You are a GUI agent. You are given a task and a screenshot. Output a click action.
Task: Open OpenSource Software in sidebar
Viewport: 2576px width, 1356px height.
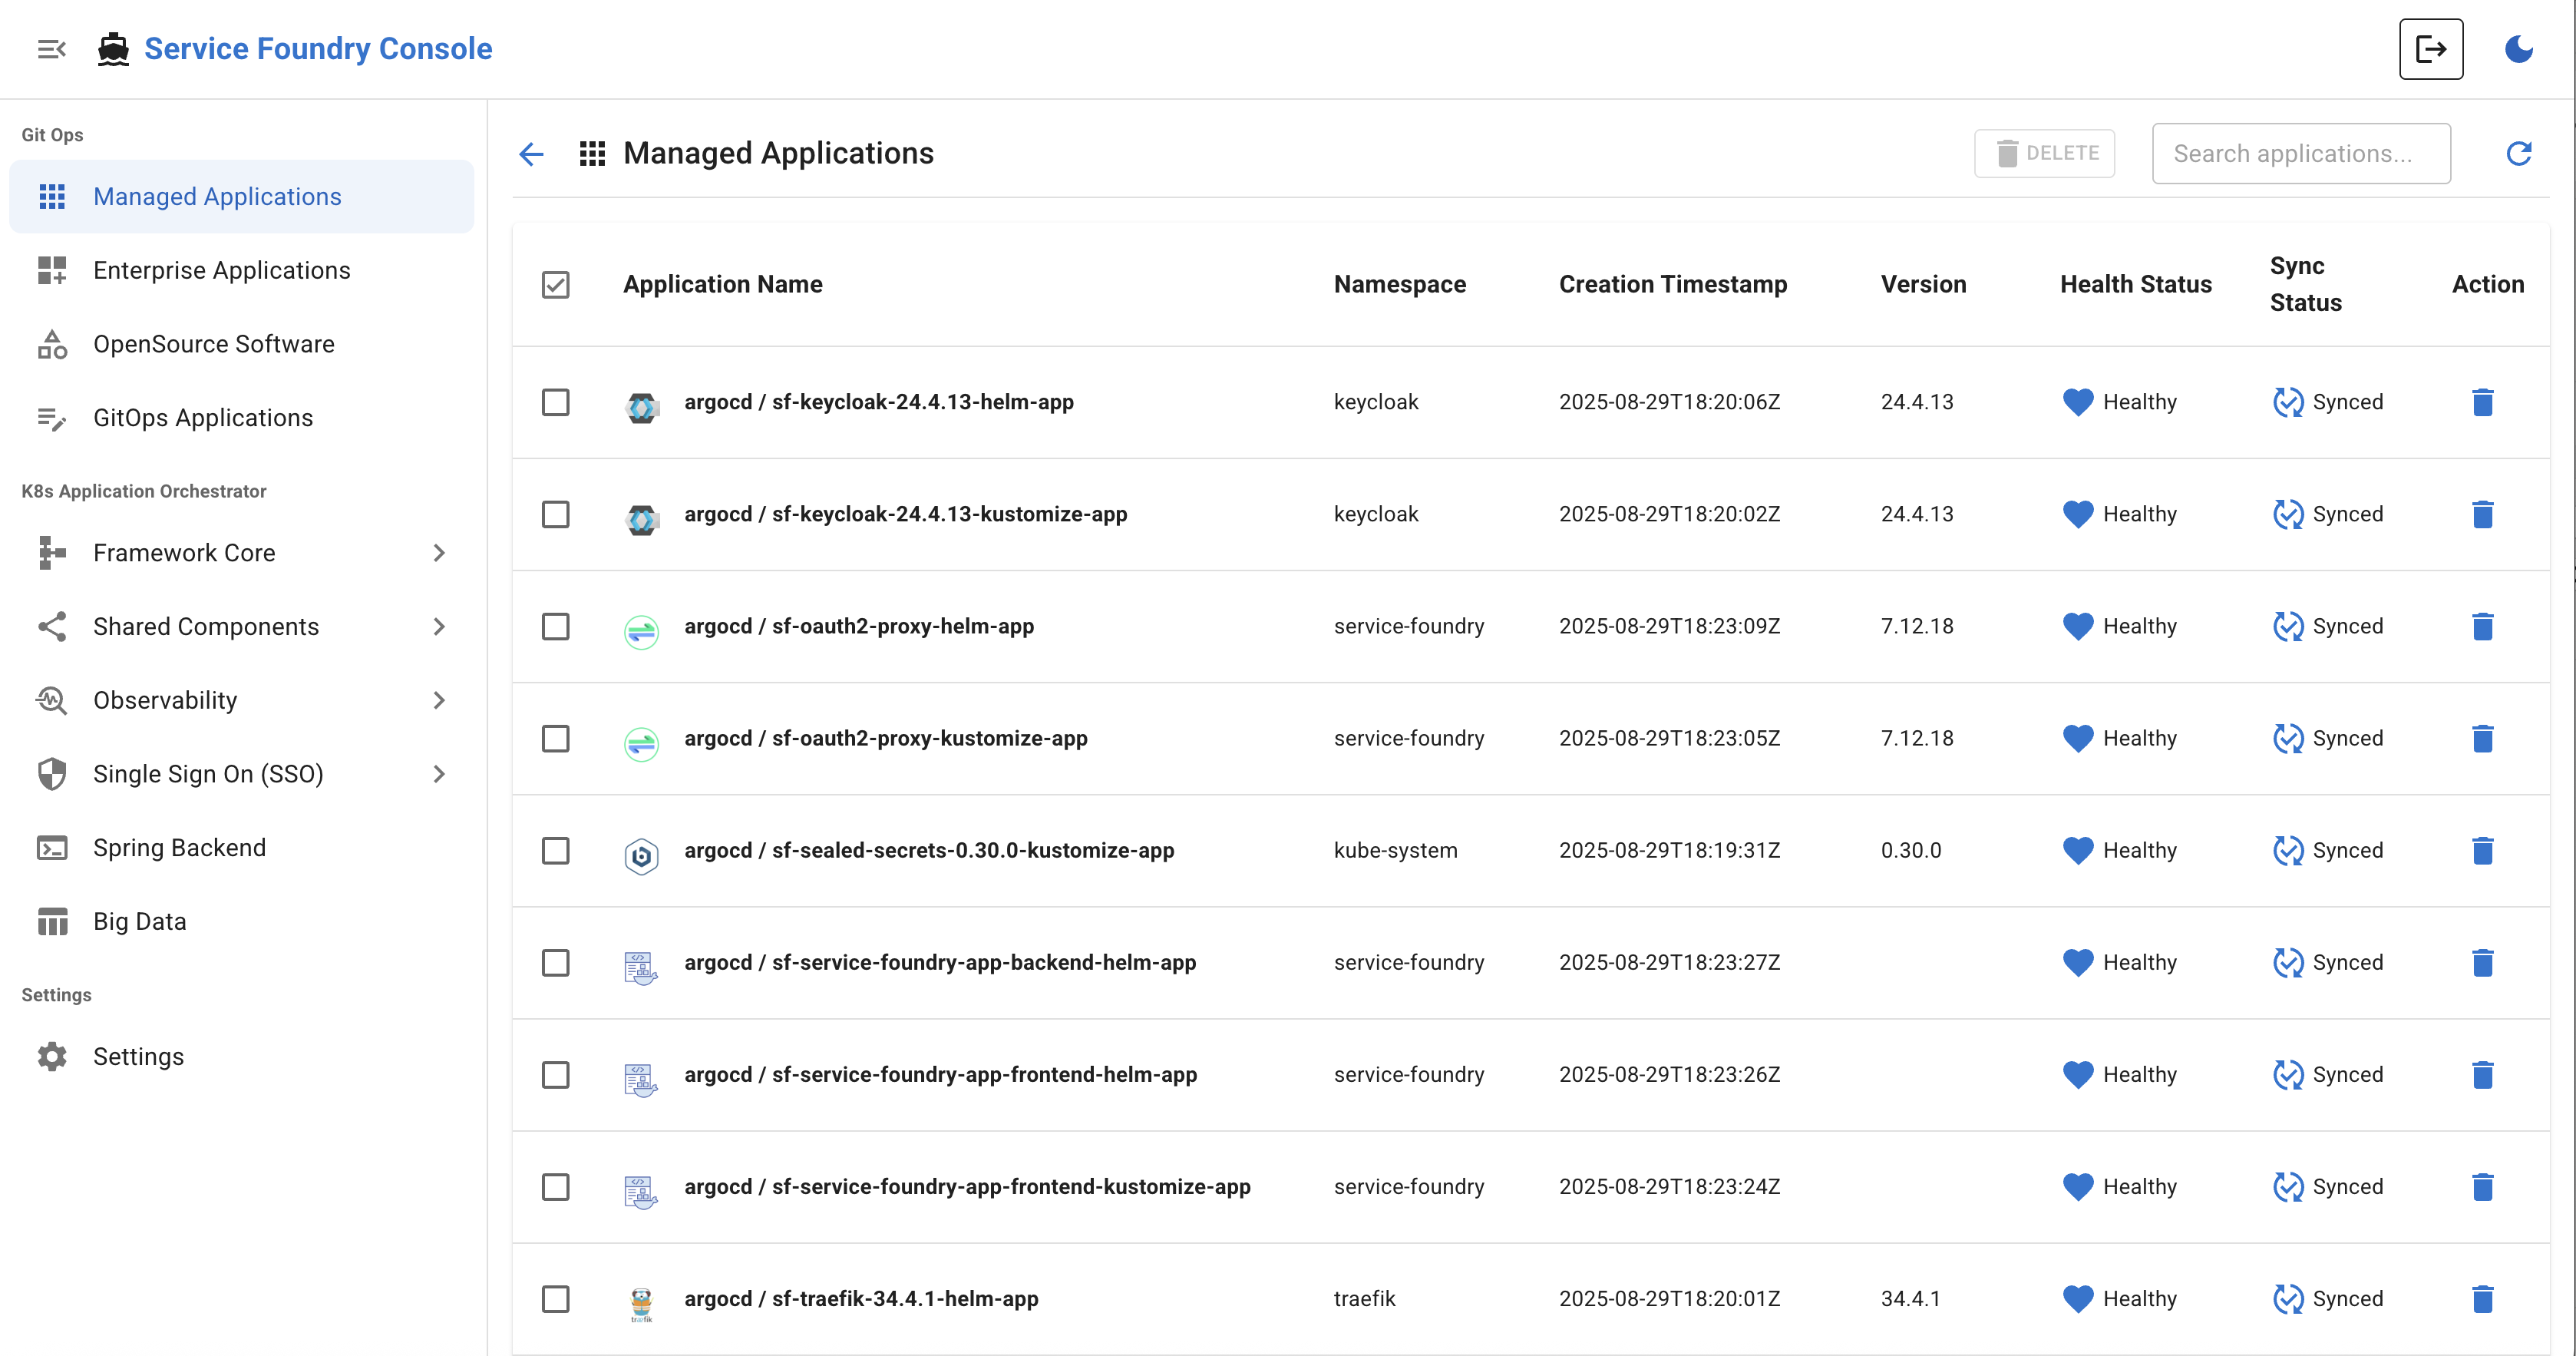tap(241, 344)
